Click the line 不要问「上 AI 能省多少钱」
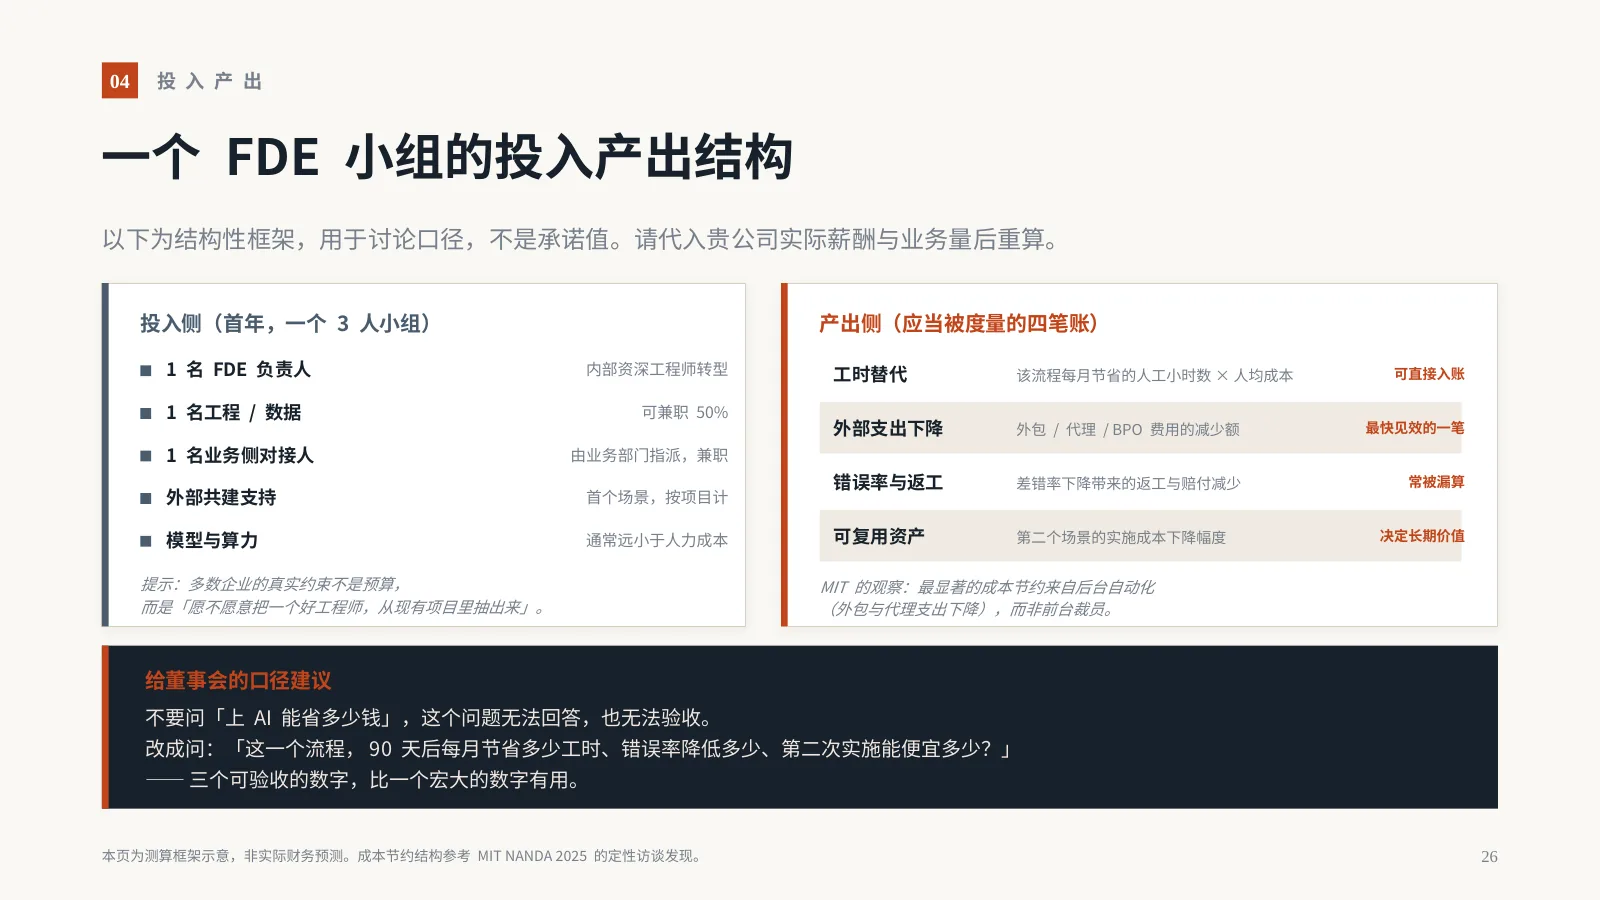The width and height of the screenshot is (1600, 900). pyautogui.click(x=432, y=718)
